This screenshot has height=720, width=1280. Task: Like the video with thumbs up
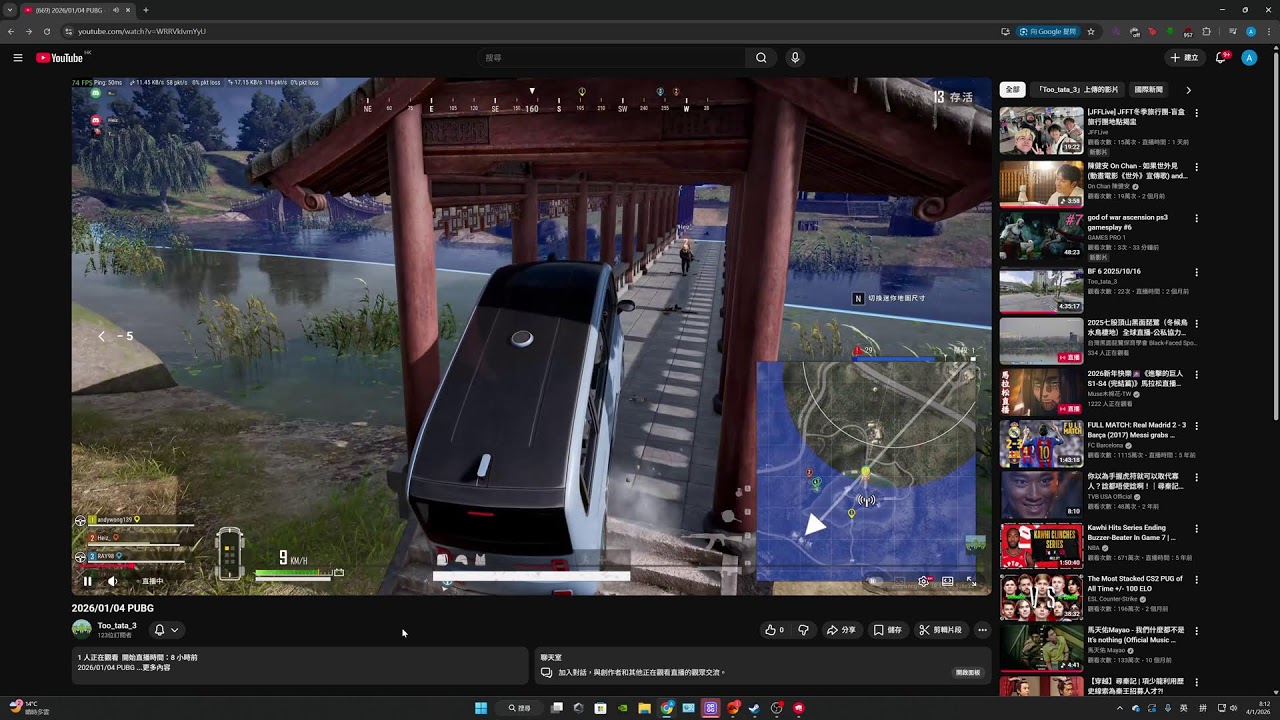pos(774,630)
